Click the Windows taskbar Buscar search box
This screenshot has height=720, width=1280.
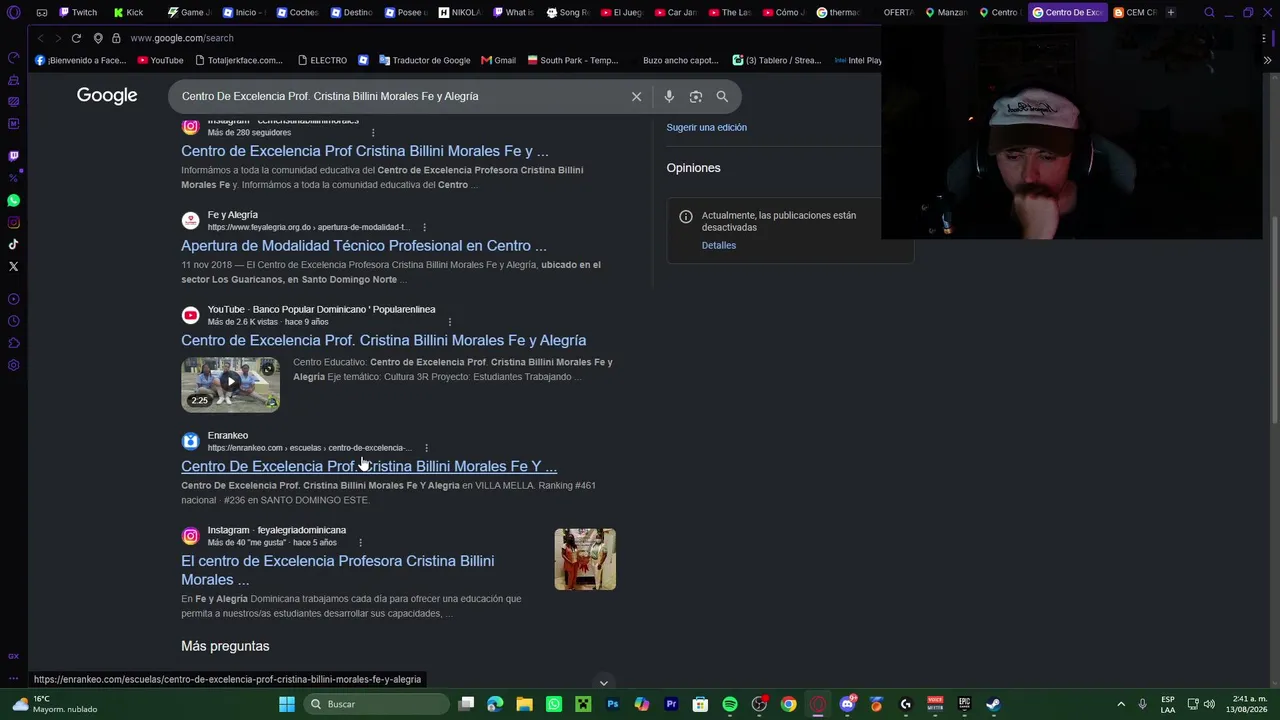[x=375, y=704]
